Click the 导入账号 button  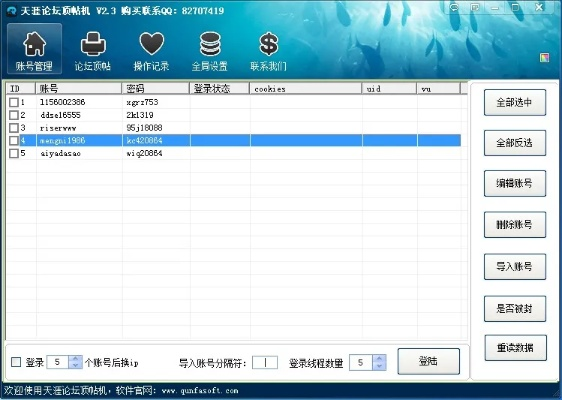[x=515, y=267]
